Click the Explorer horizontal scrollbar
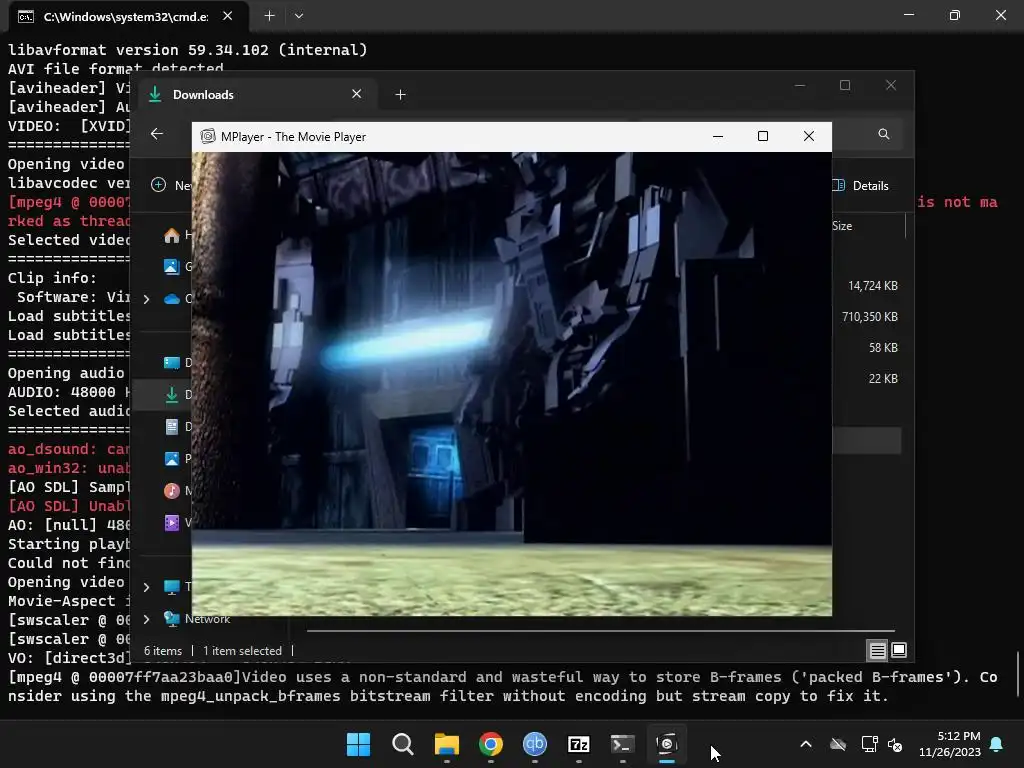1024x768 pixels. tap(600, 632)
